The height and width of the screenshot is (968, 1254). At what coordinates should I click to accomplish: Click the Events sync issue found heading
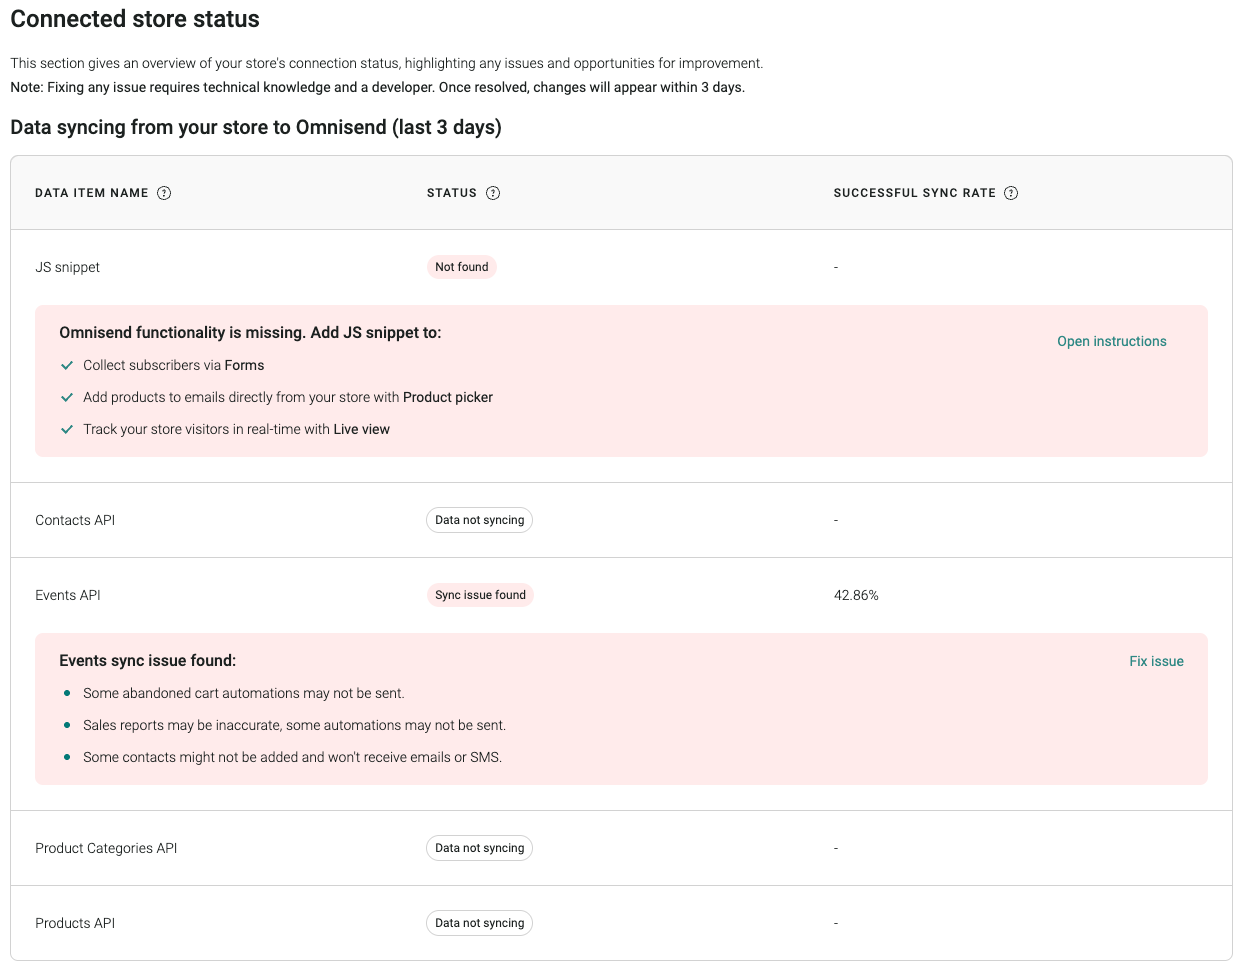(x=148, y=661)
